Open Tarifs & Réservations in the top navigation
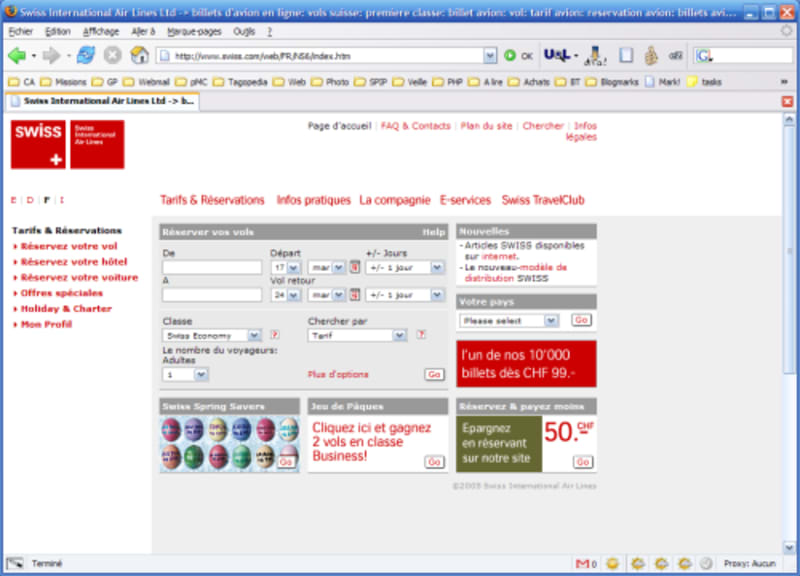This screenshot has height=576, width=800. pos(212,200)
